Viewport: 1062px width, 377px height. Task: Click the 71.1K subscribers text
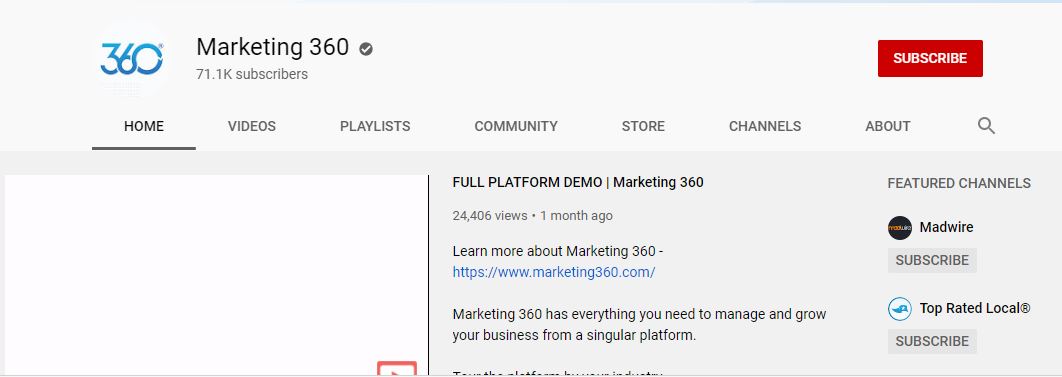tap(252, 74)
